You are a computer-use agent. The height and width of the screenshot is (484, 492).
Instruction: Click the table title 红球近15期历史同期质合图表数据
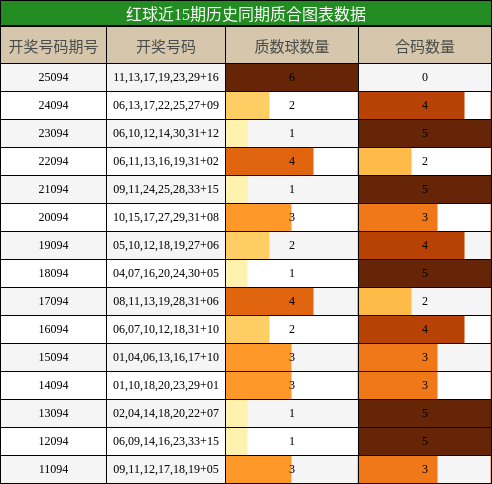pos(246,14)
